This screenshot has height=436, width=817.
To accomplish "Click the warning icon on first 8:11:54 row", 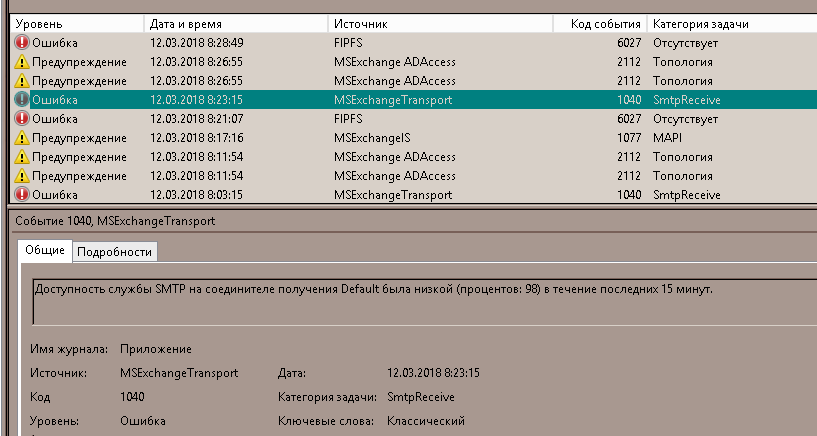I will [21, 157].
